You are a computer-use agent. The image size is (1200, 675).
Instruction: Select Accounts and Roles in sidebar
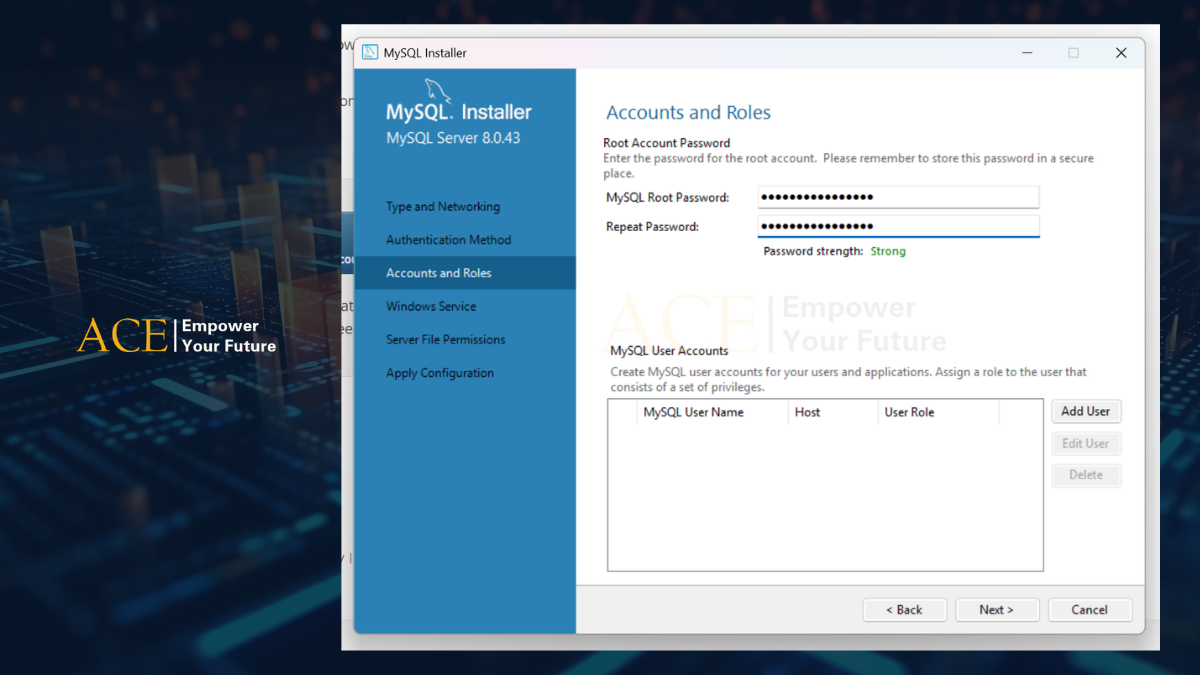(439, 273)
